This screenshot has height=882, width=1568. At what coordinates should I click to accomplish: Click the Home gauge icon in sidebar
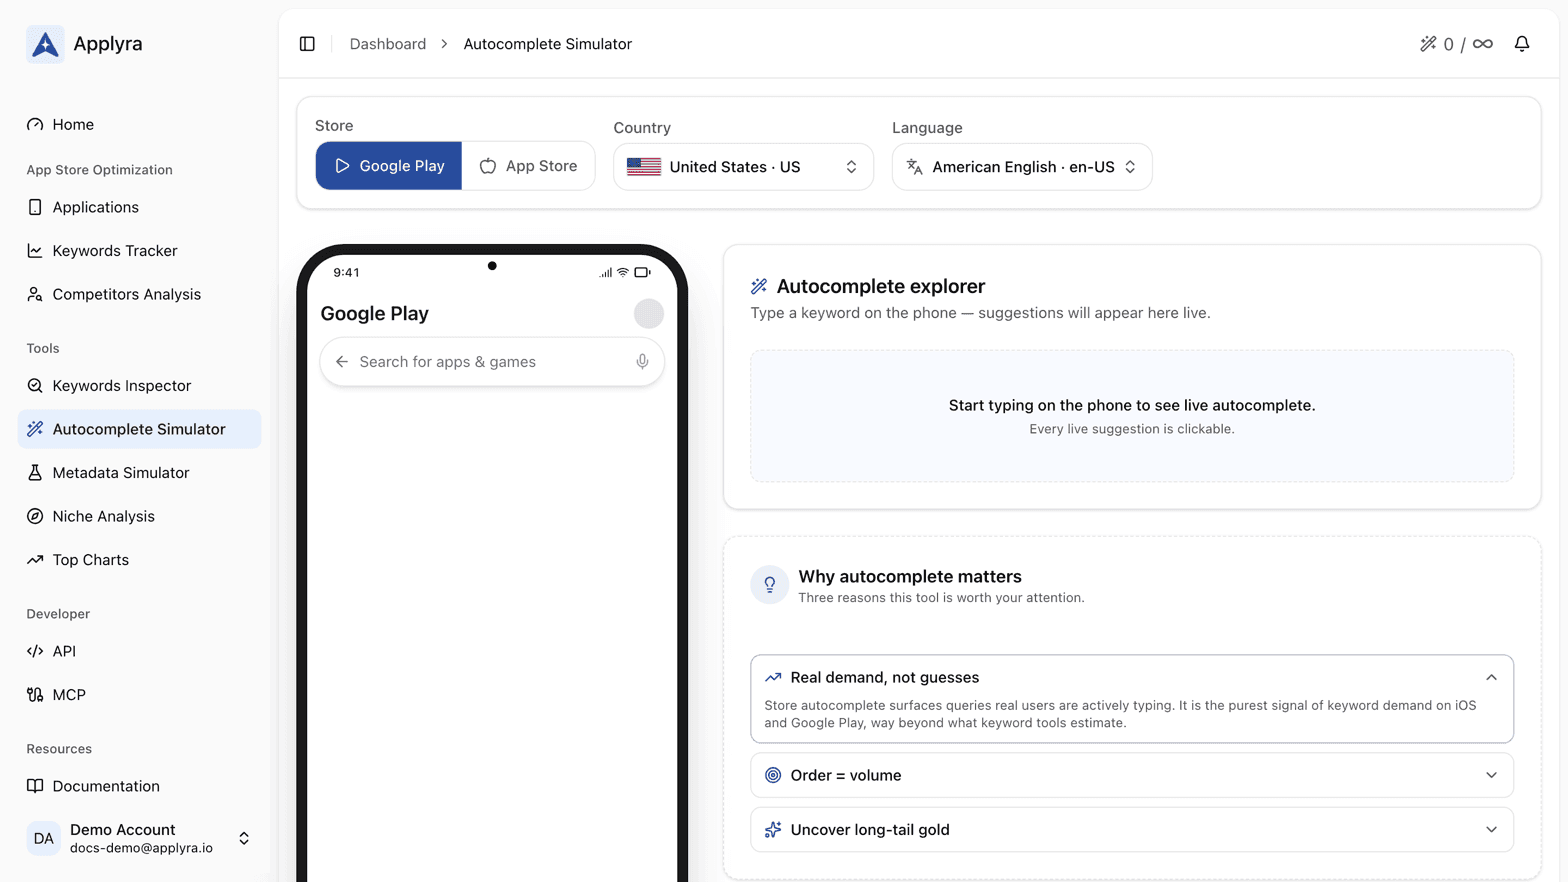35,125
